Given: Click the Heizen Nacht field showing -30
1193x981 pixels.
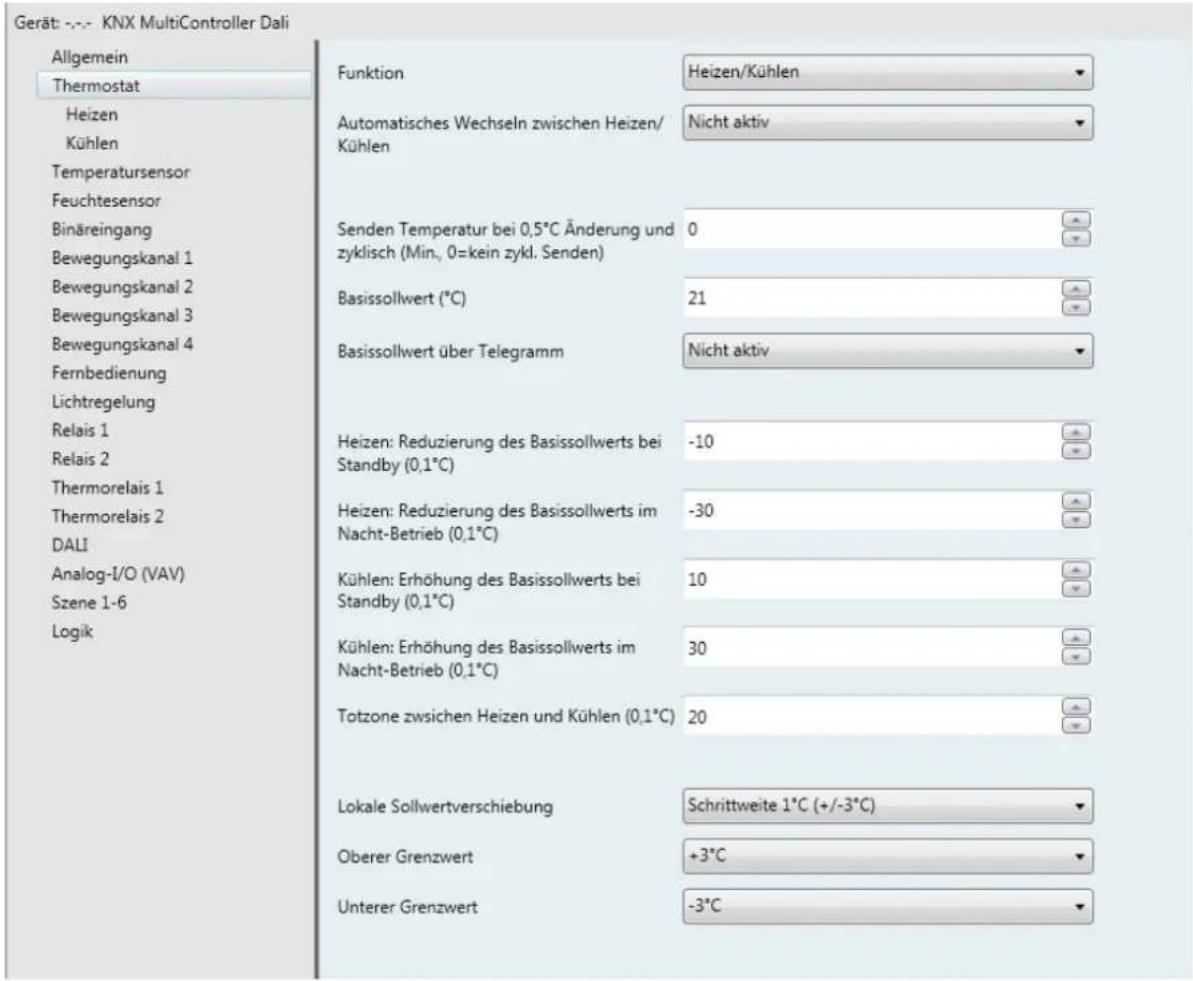Looking at the screenshot, I should coord(872,510).
